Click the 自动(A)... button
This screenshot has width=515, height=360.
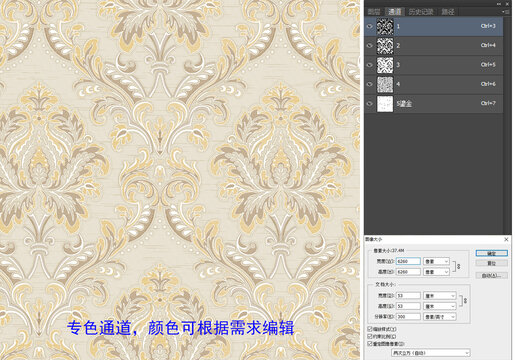pyautogui.click(x=492, y=275)
